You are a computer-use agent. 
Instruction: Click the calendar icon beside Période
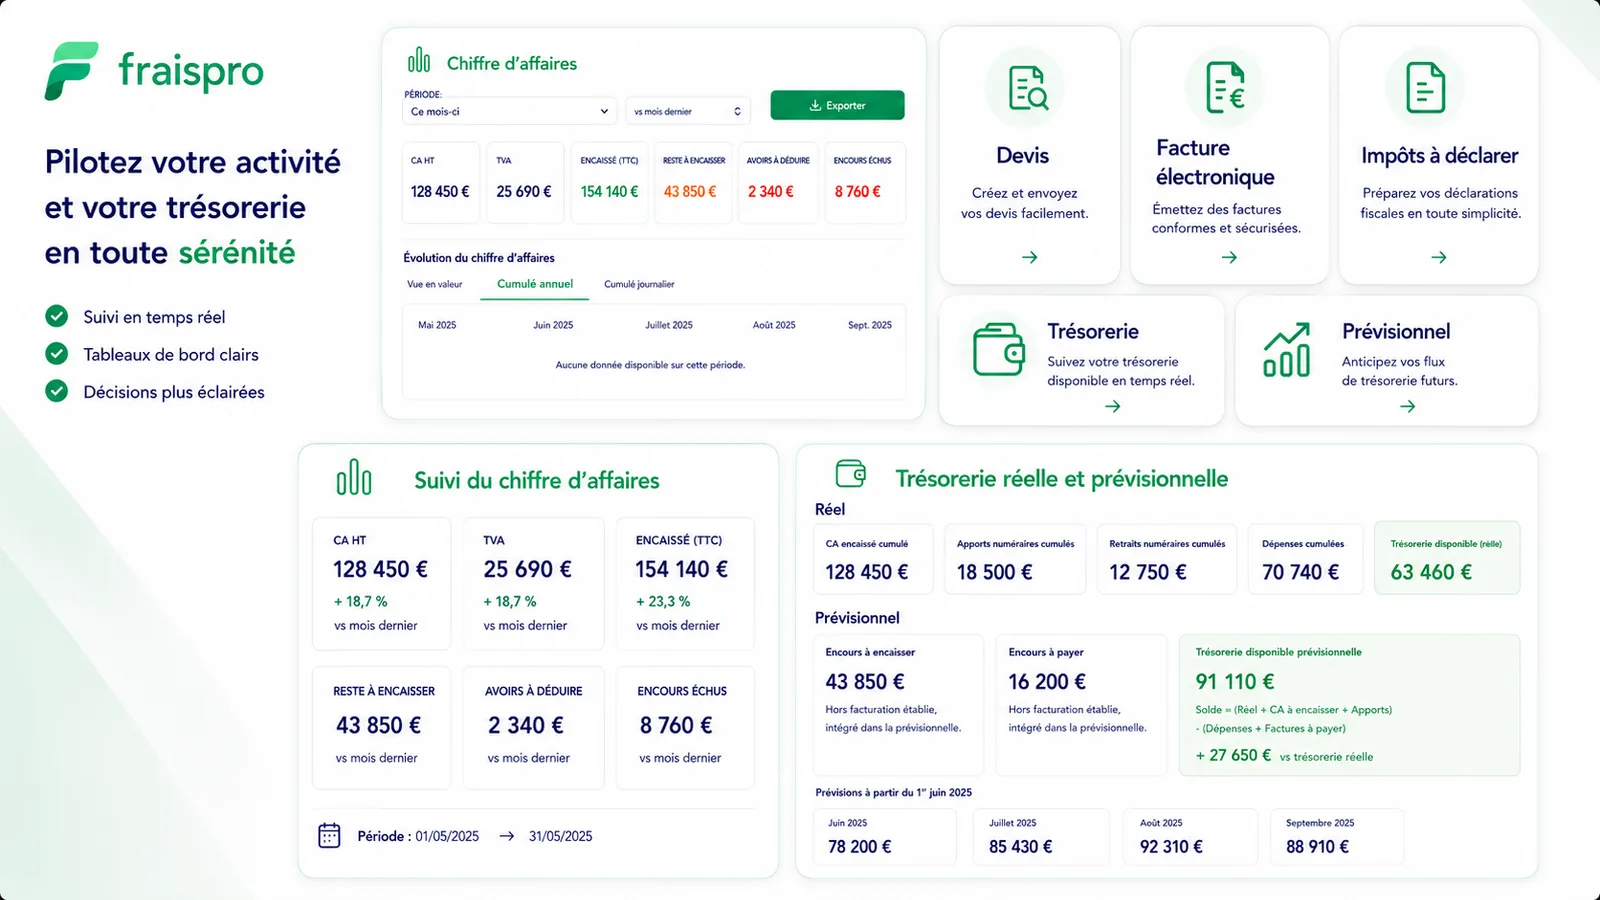tap(329, 835)
